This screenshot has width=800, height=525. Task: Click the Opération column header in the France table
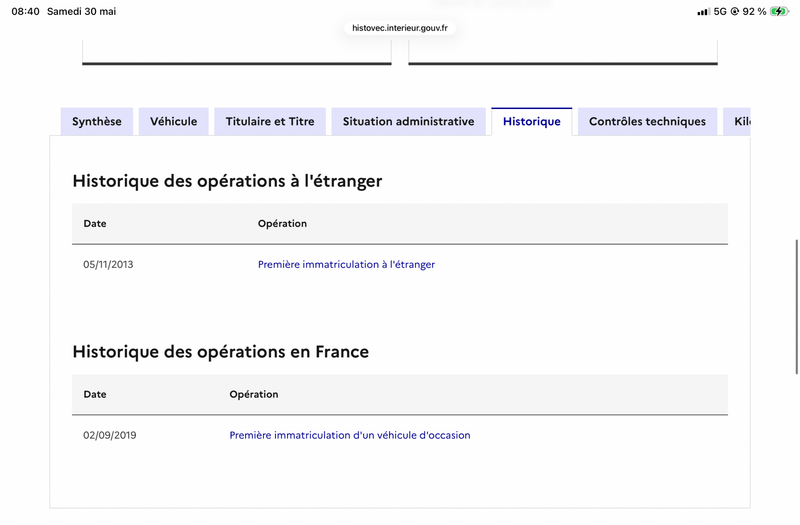coord(254,394)
